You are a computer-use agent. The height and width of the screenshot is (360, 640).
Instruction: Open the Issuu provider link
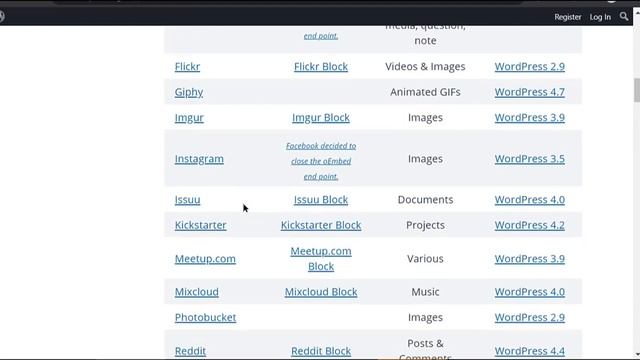coord(187,200)
